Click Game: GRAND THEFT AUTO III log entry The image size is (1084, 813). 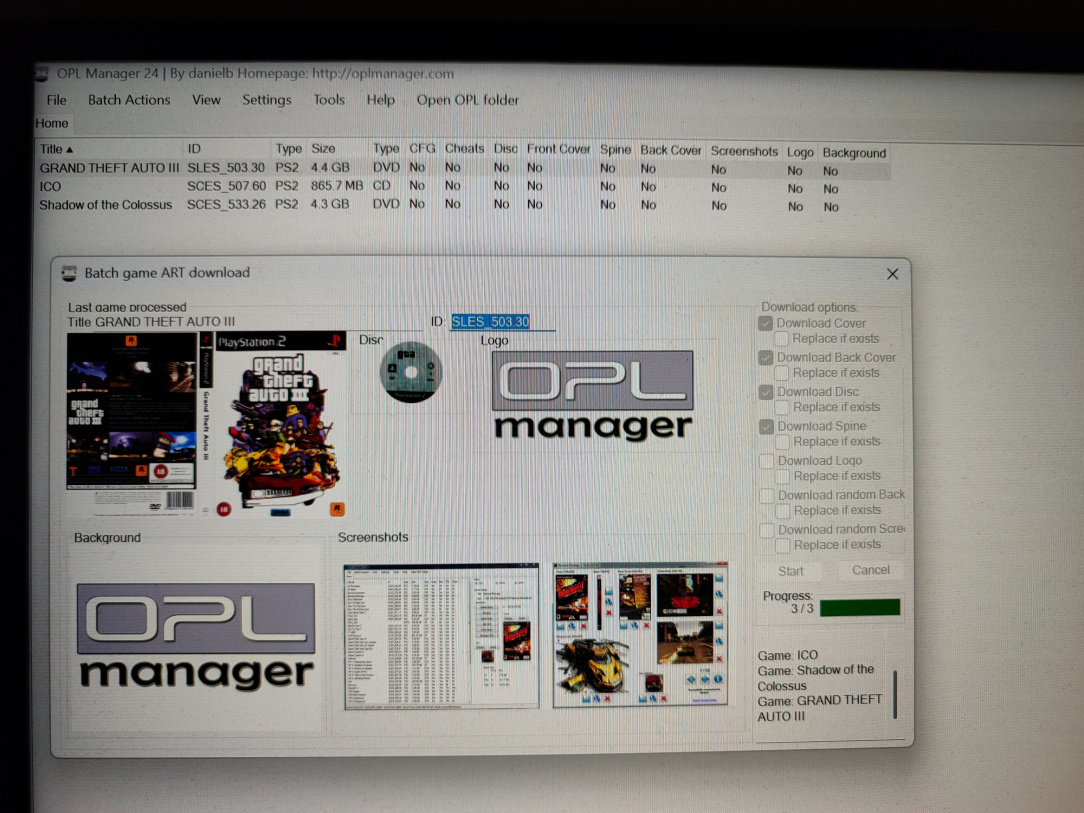[x=819, y=709]
